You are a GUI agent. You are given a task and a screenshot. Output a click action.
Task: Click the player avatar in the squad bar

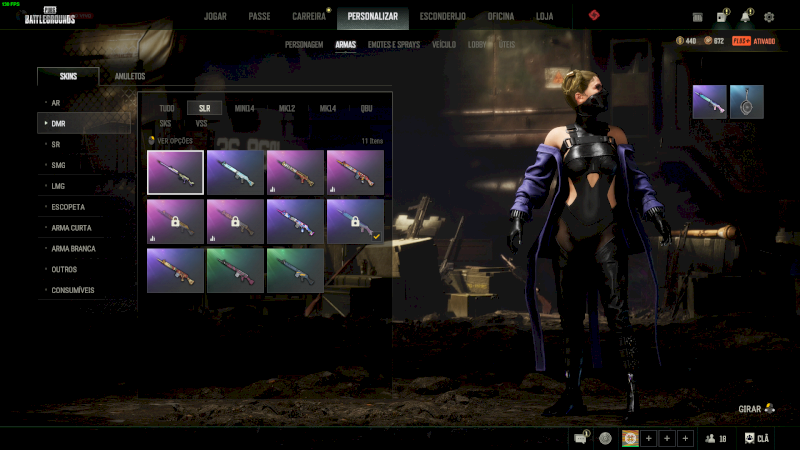(x=630, y=438)
